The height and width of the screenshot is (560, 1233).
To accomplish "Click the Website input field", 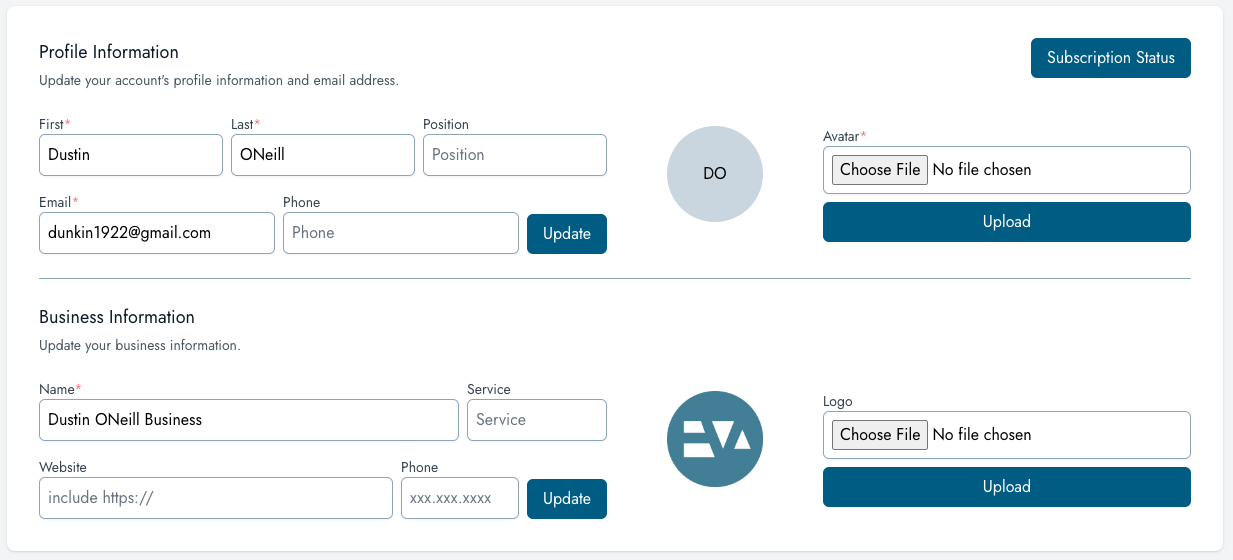I will tap(215, 498).
